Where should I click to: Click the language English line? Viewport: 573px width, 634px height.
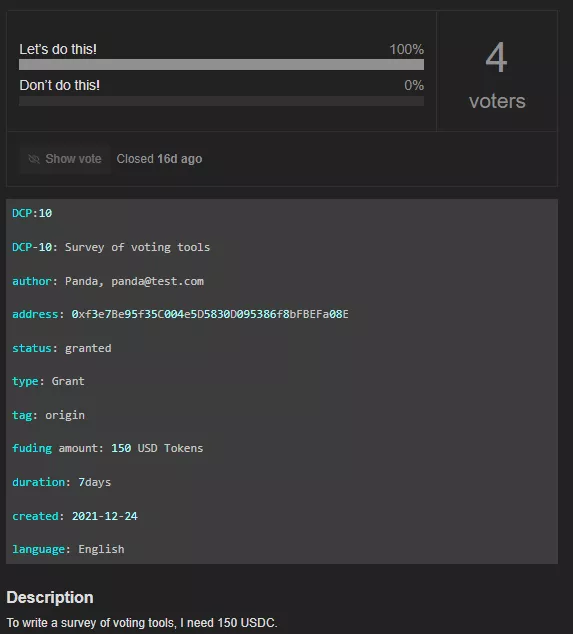pyautogui.click(x=68, y=549)
